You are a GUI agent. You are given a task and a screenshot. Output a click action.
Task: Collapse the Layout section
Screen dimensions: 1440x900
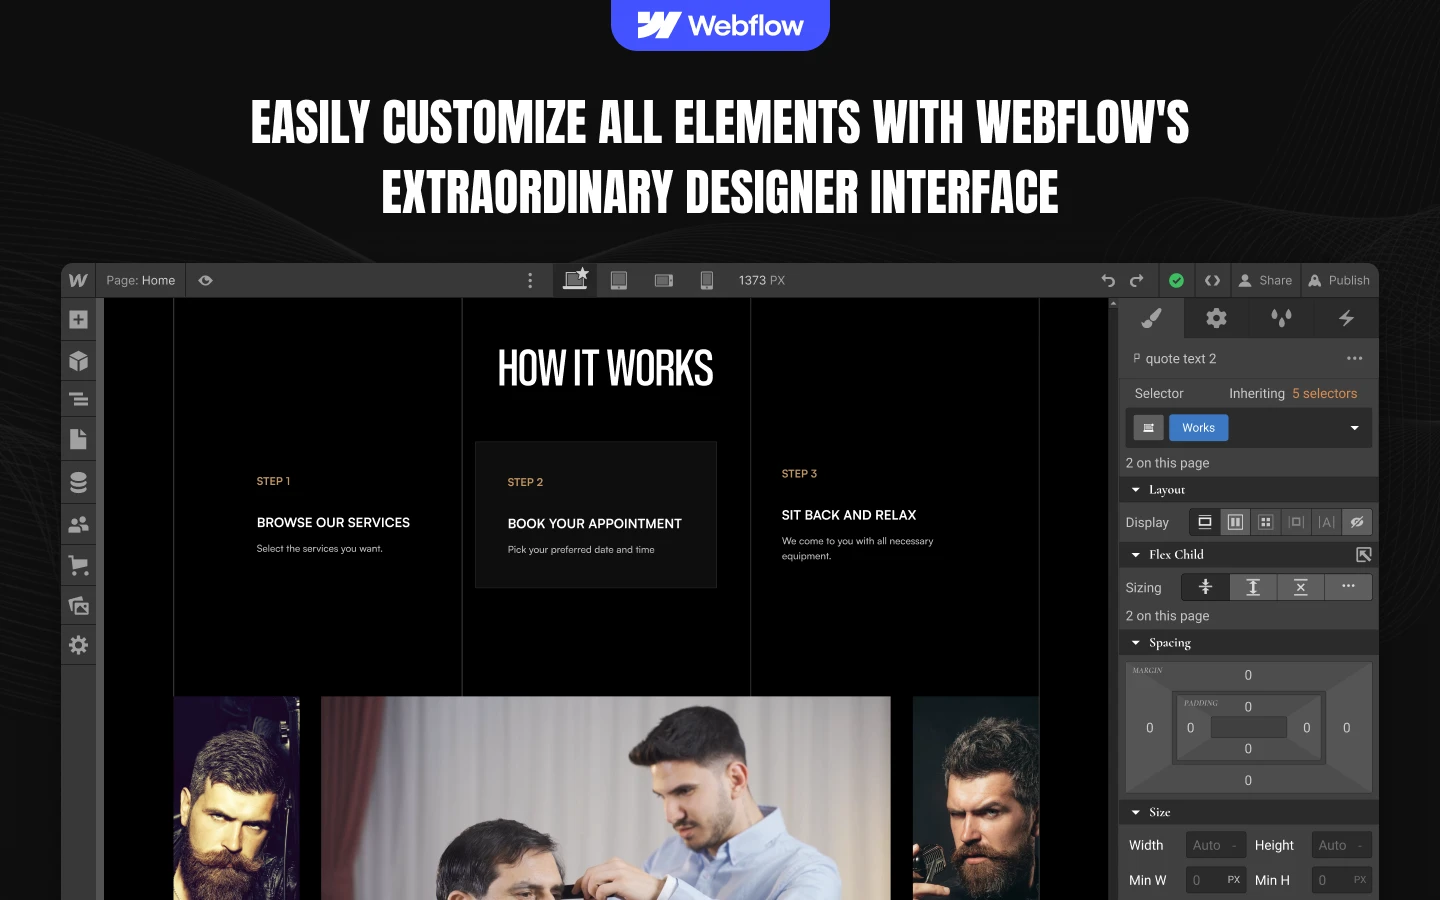pyautogui.click(x=1136, y=490)
